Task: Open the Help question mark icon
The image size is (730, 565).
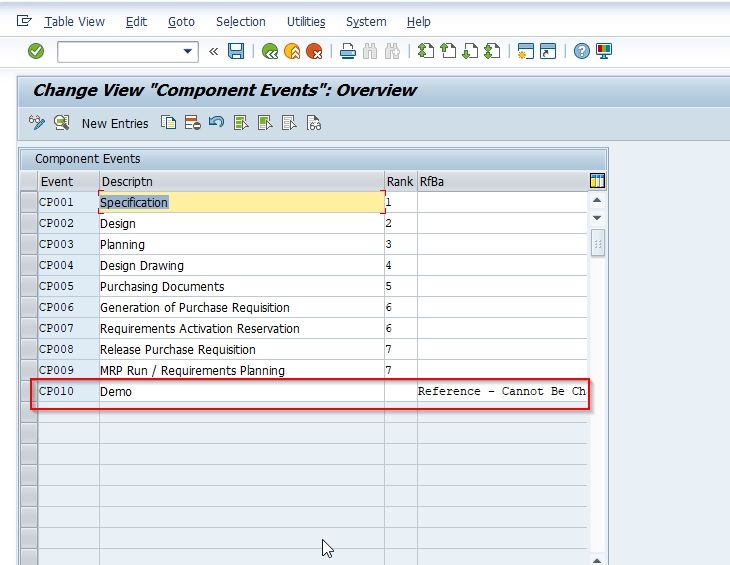Action: (581, 51)
